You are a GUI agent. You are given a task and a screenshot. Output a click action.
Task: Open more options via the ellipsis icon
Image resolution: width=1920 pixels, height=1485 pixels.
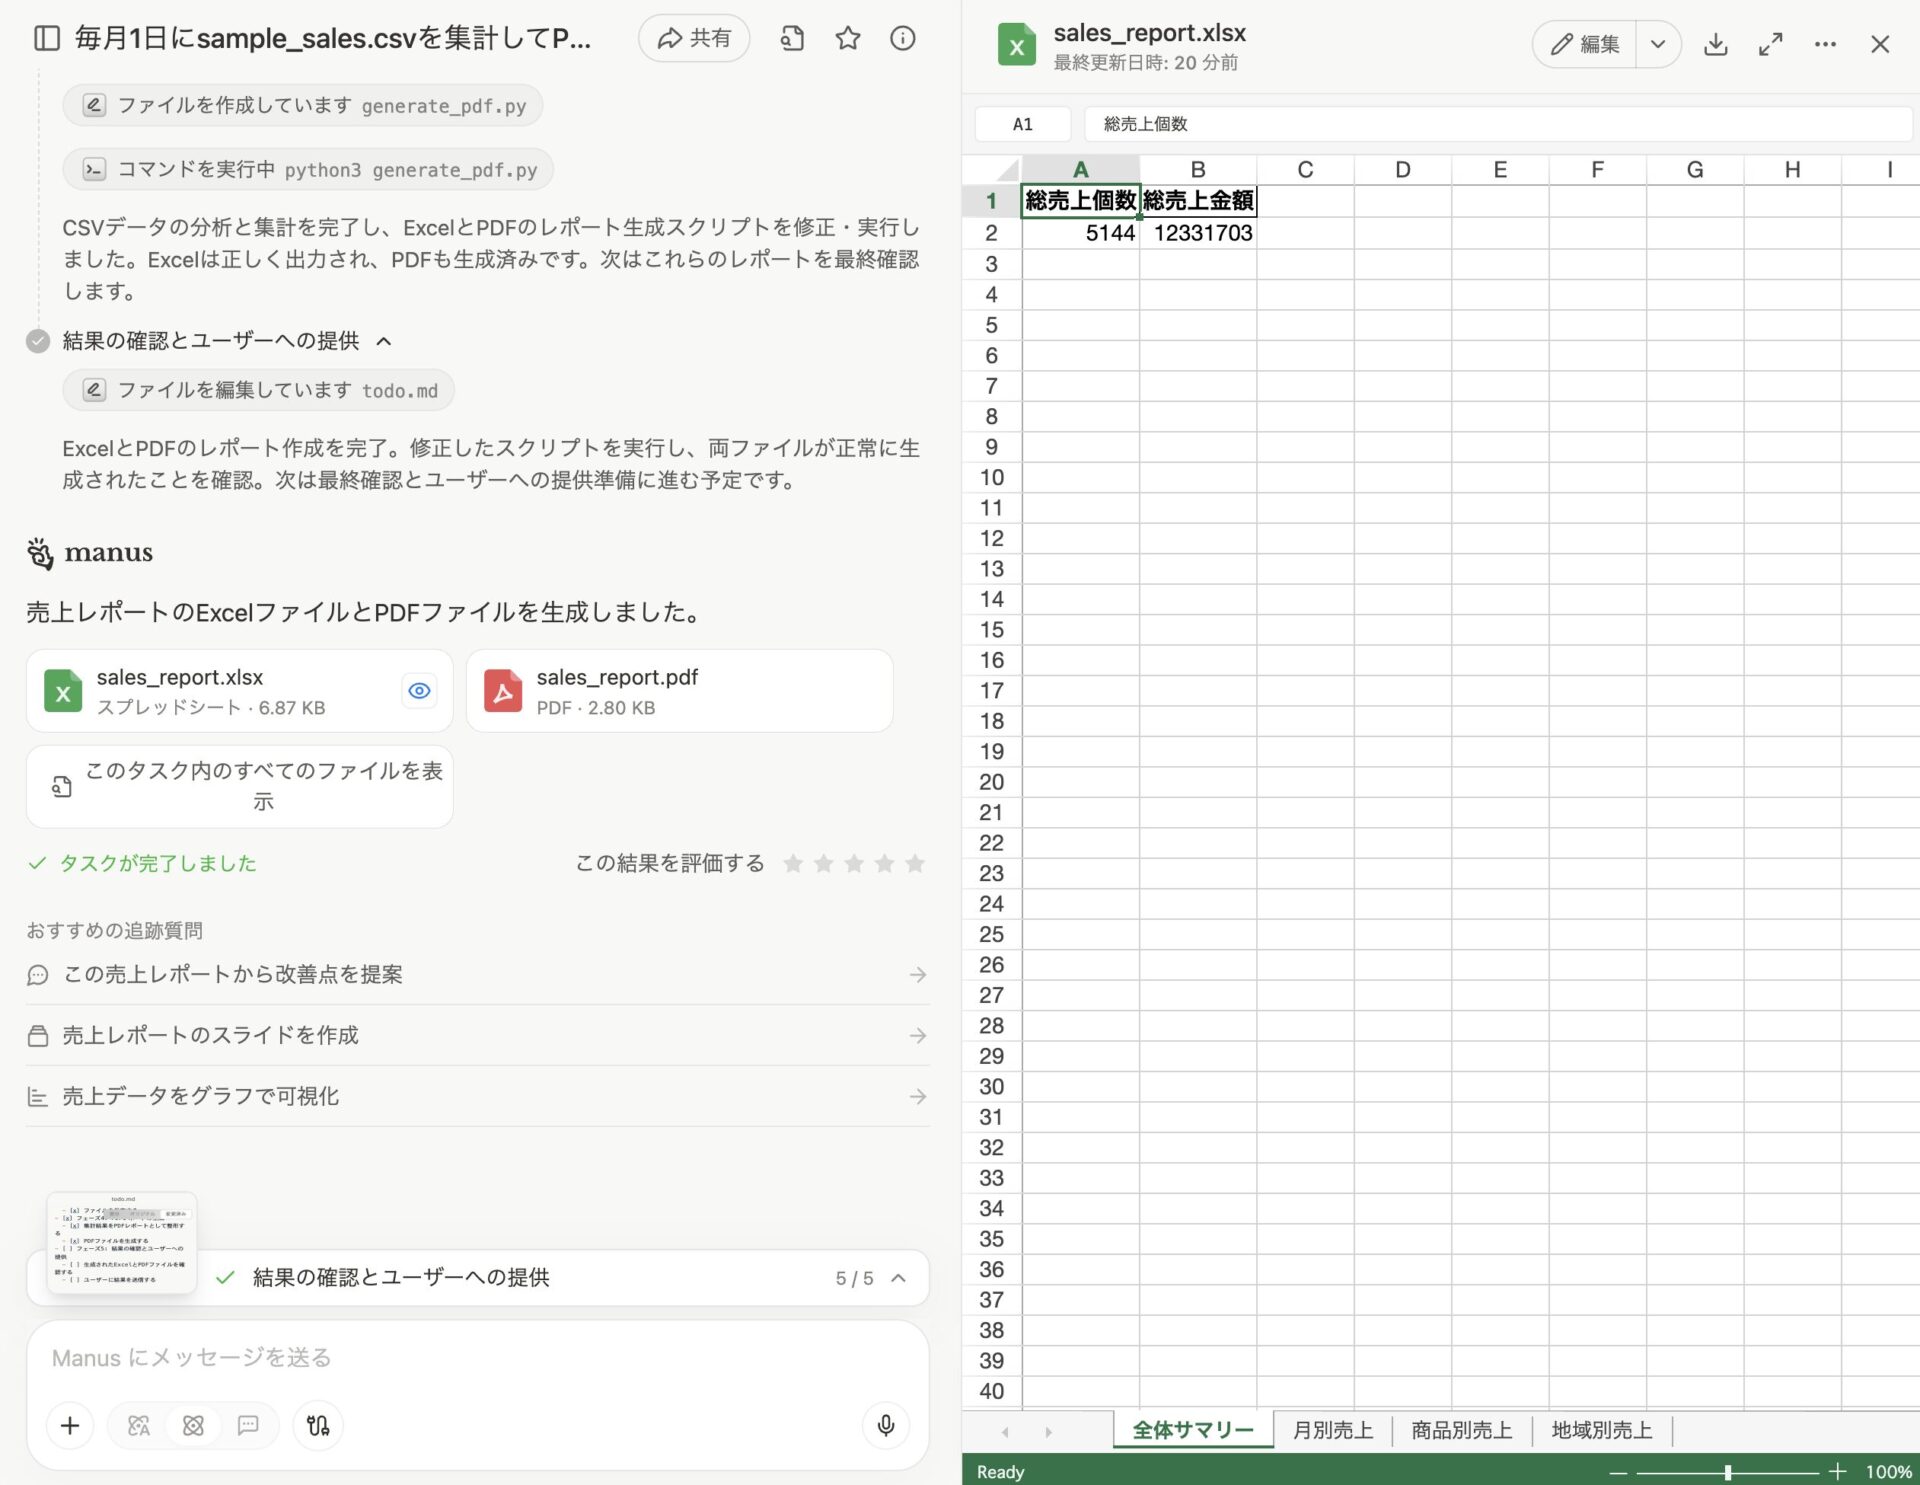click(x=1826, y=44)
